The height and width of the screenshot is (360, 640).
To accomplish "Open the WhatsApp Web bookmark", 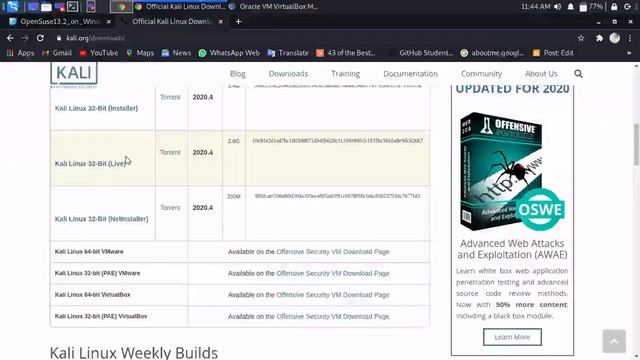I will [x=229, y=53].
